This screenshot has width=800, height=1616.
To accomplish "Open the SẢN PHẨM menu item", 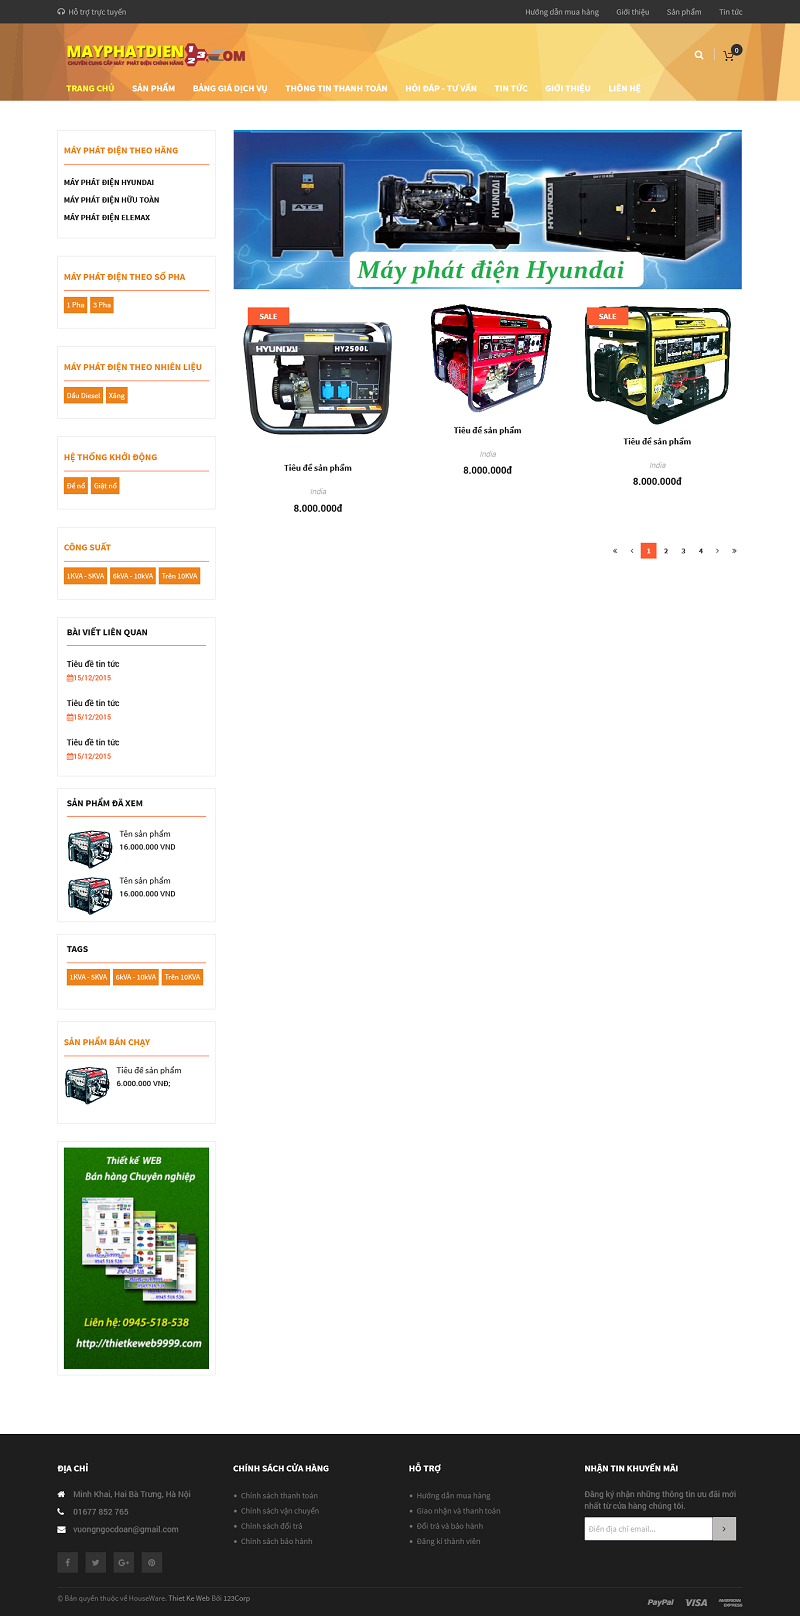I will tap(154, 88).
